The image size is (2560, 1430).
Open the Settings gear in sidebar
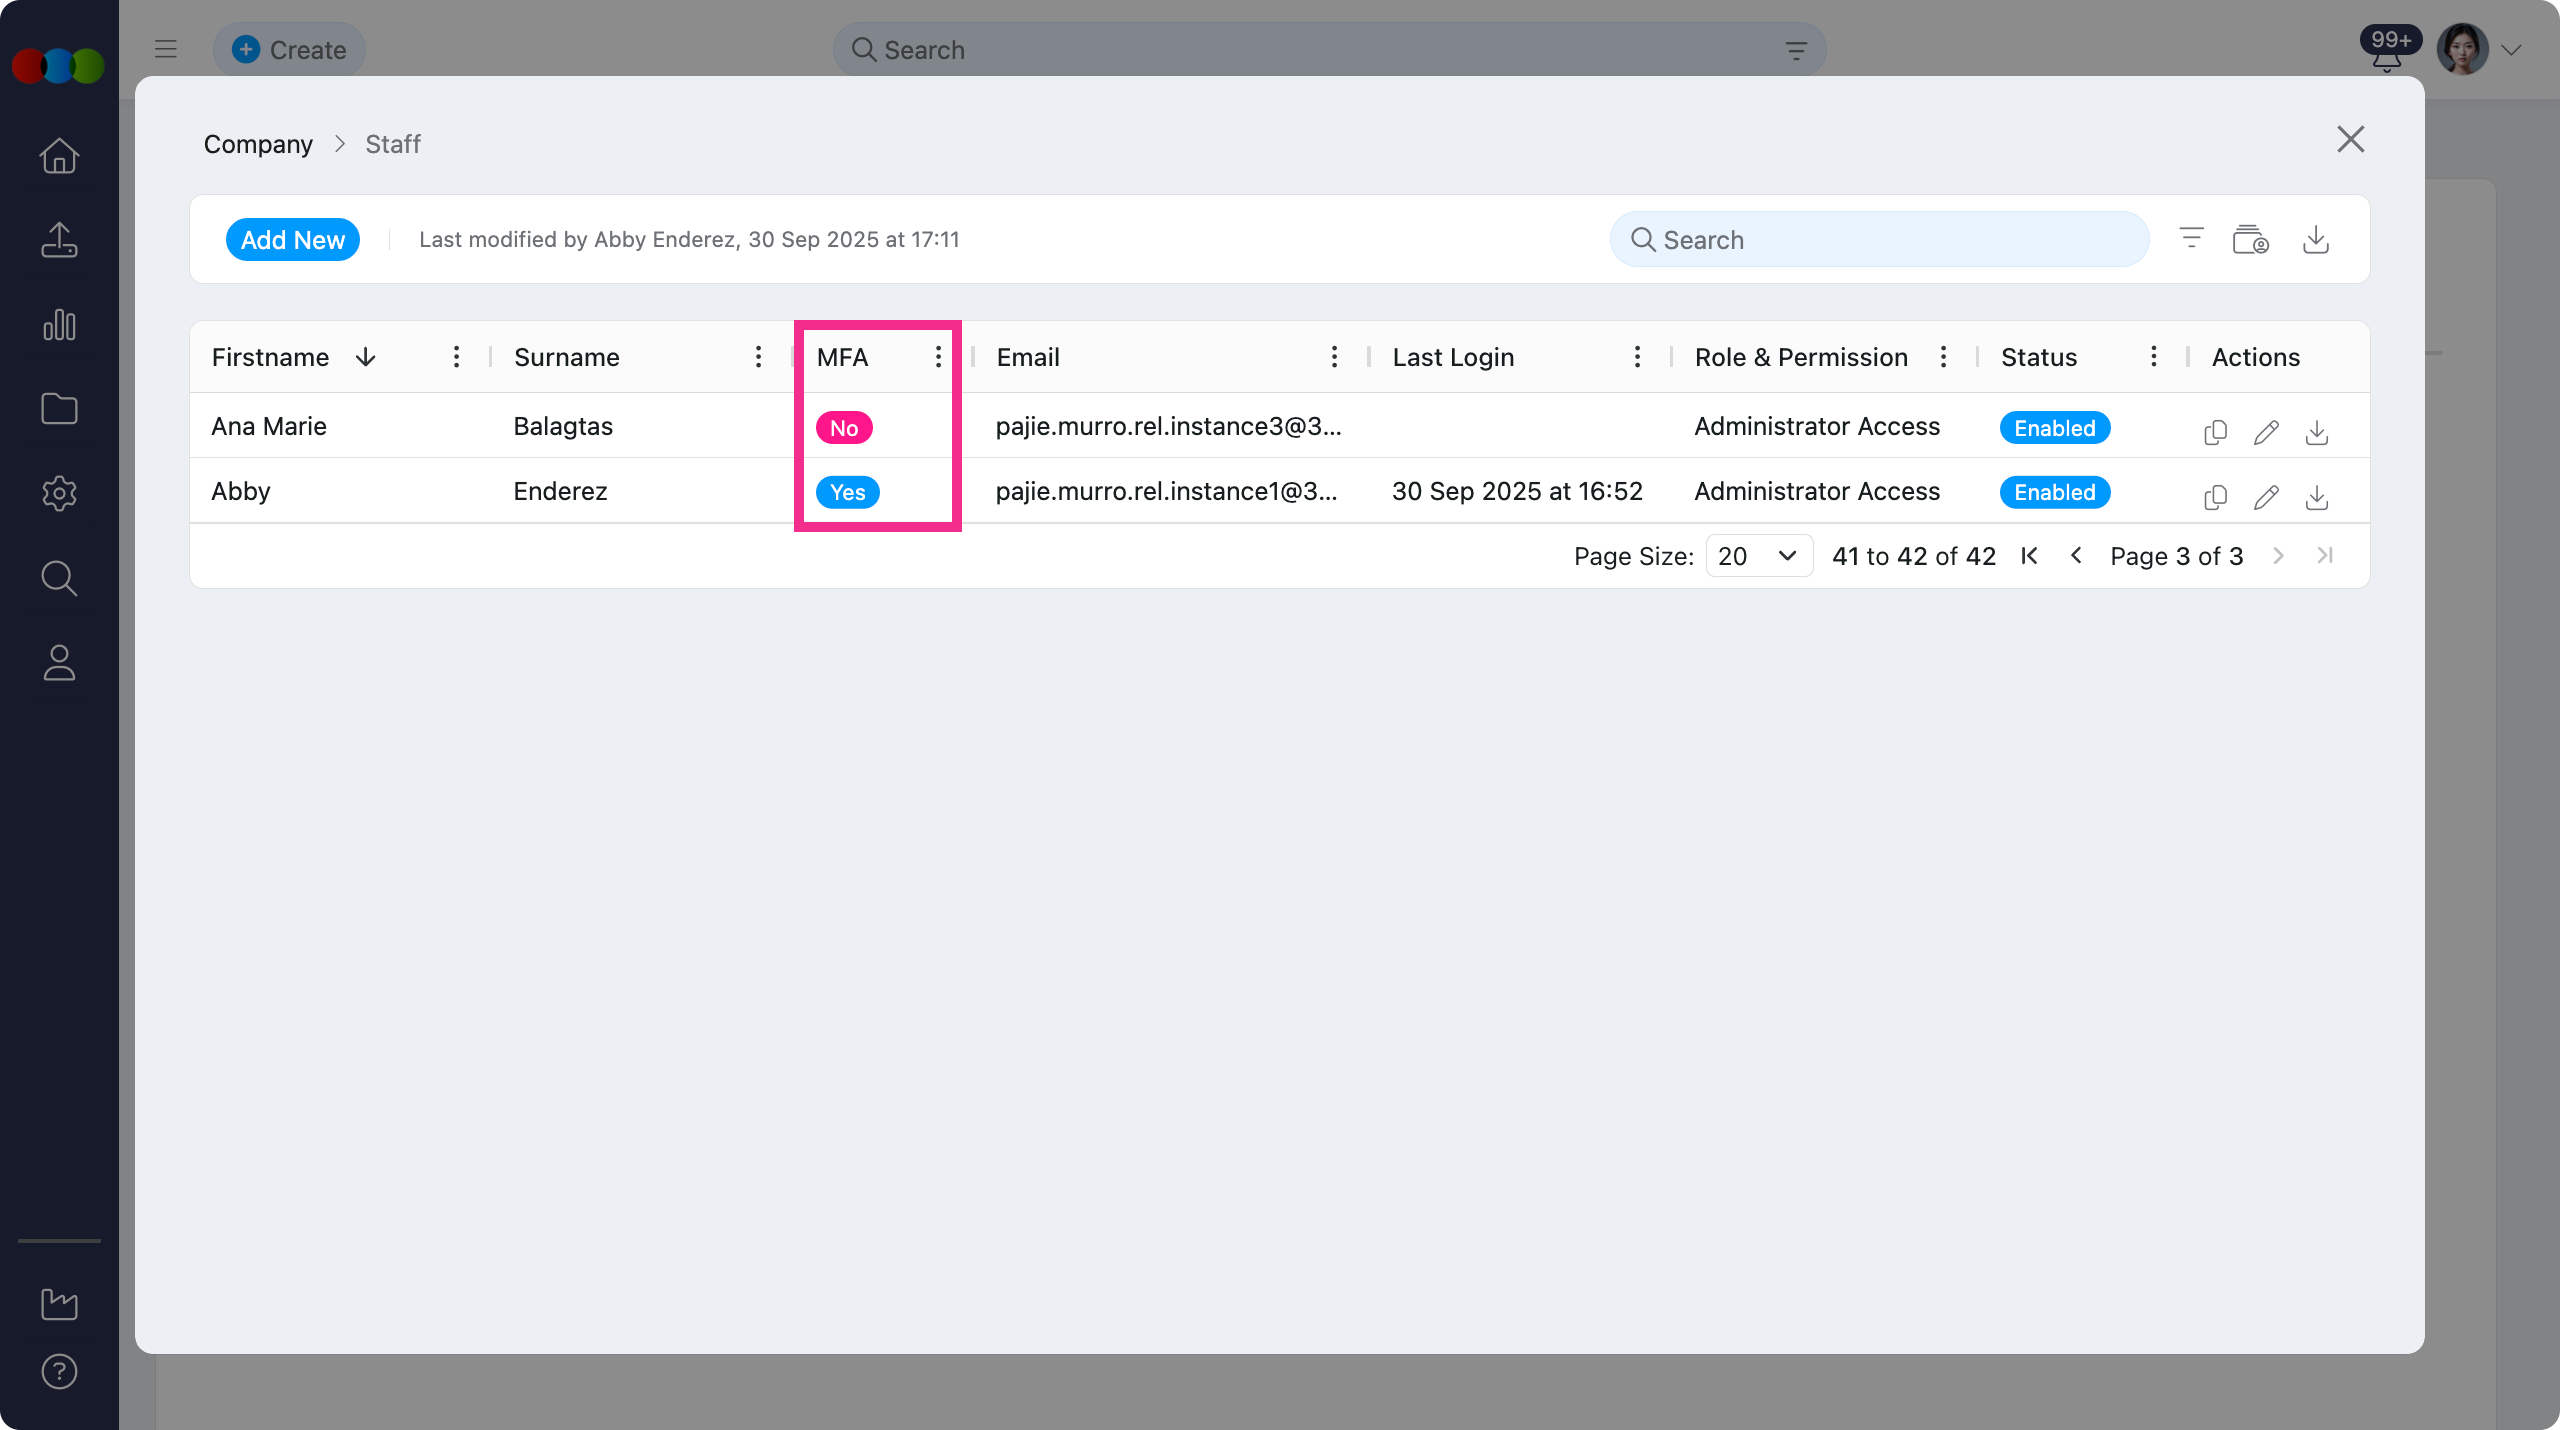[x=59, y=493]
